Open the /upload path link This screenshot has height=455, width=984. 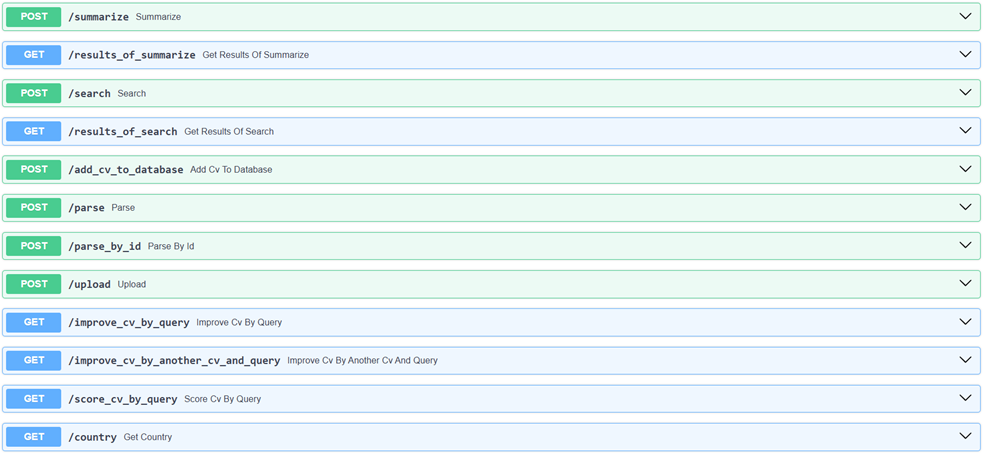89,284
